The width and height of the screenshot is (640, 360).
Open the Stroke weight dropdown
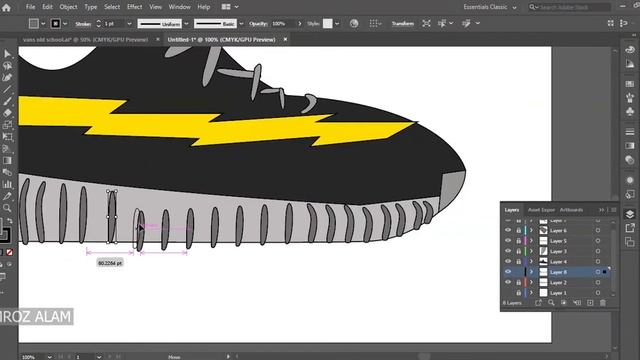pyautogui.click(x=129, y=24)
